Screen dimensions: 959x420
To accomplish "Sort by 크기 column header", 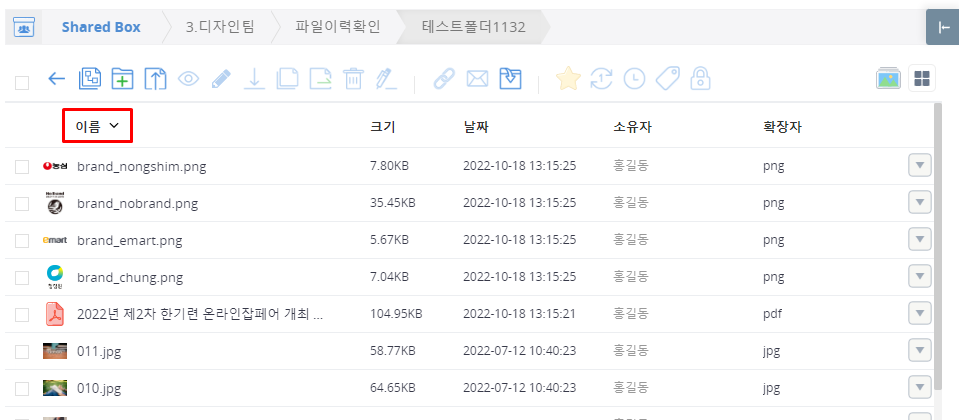I will click(x=383, y=127).
